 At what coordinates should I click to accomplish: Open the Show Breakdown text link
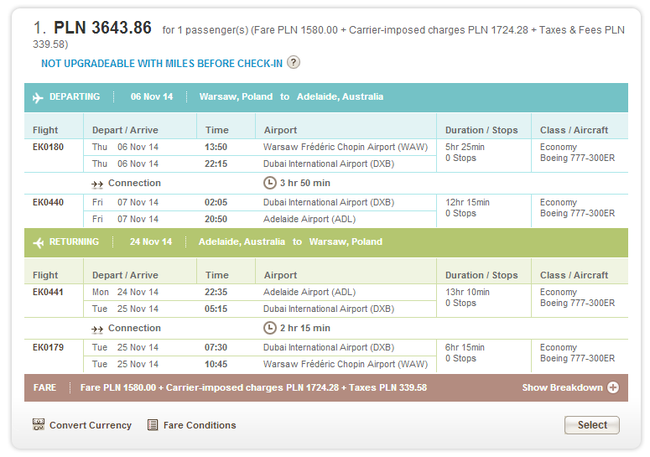562,388
